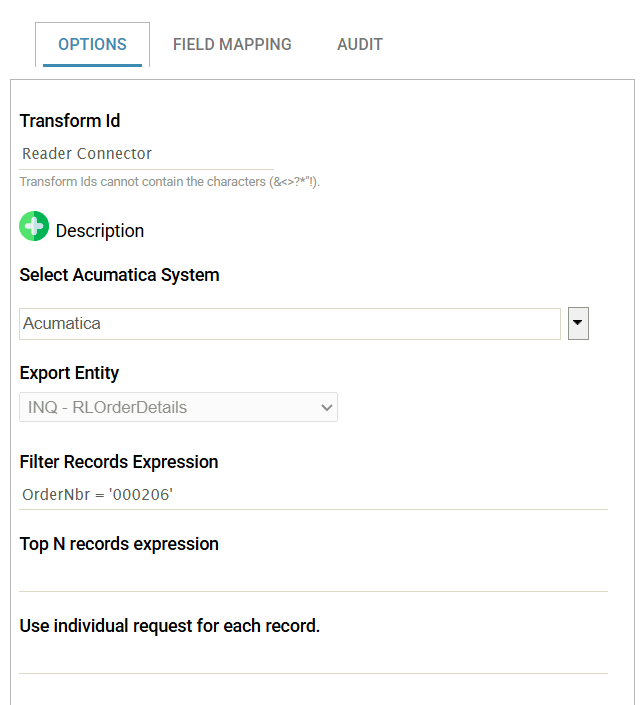Click the field under Use individual request
Image resolution: width=644 pixels, height=705 pixels.
313,658
